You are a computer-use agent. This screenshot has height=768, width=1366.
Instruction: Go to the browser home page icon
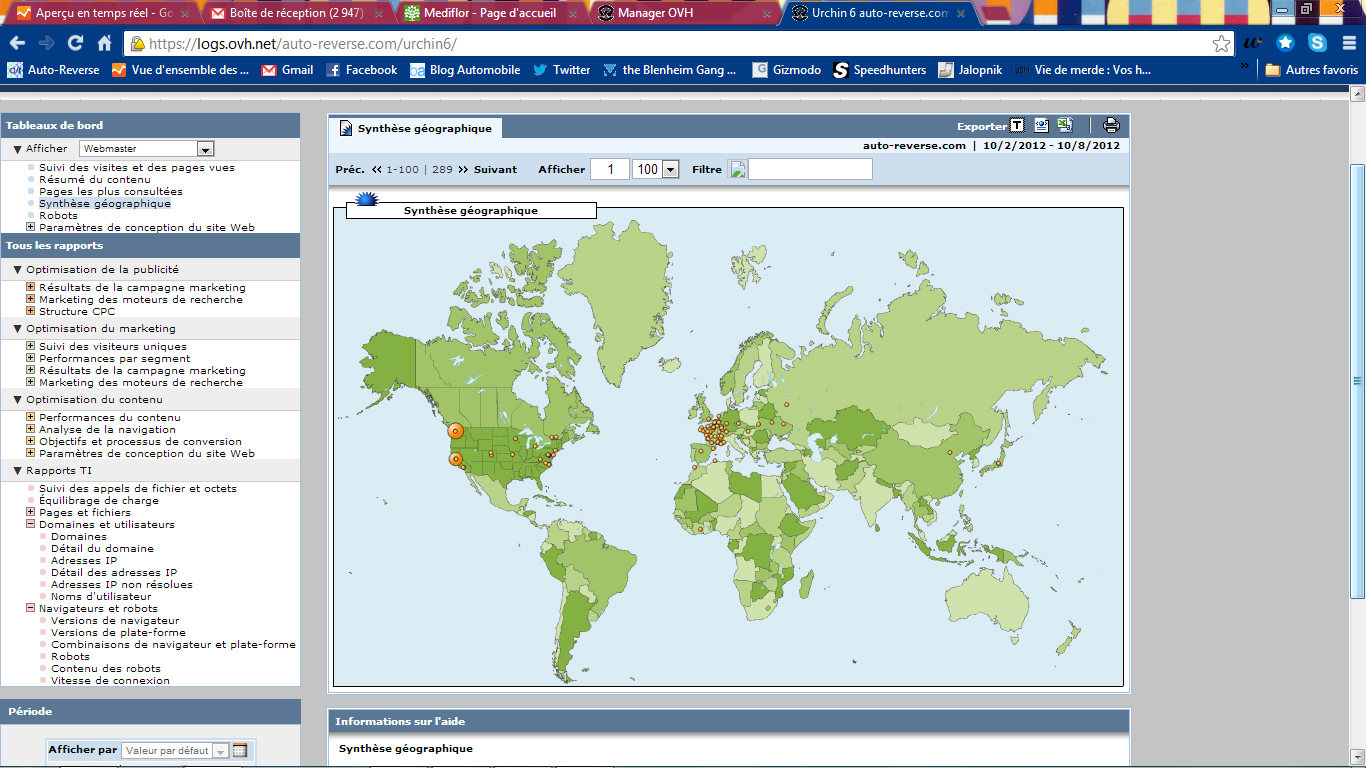(104, 43)
